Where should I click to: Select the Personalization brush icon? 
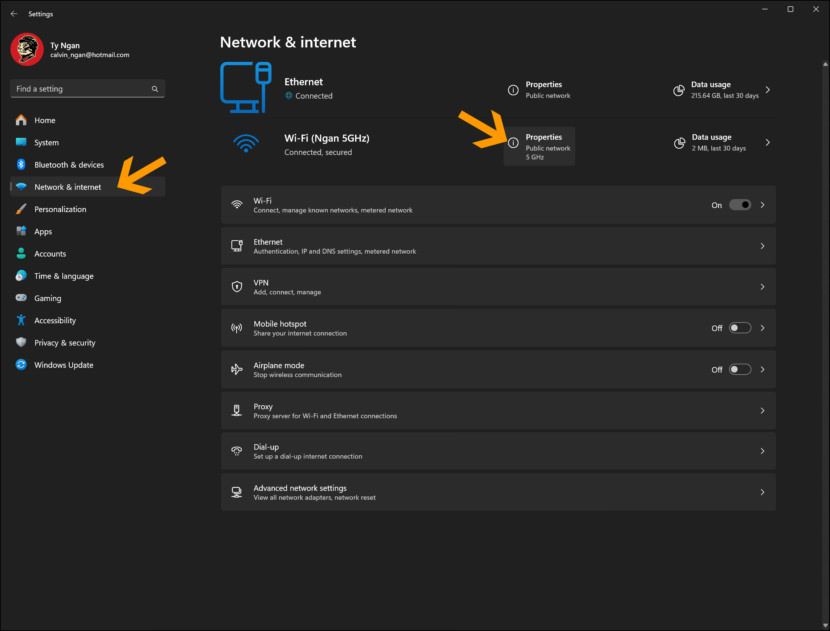tap(19, 209)
